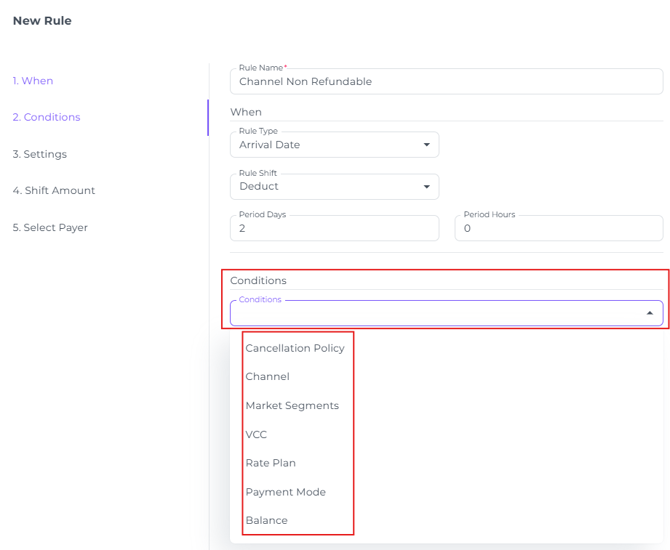This screenshot has height=550, width=670.
Task: Select Payment Mode condition
Action: [285, 492]
